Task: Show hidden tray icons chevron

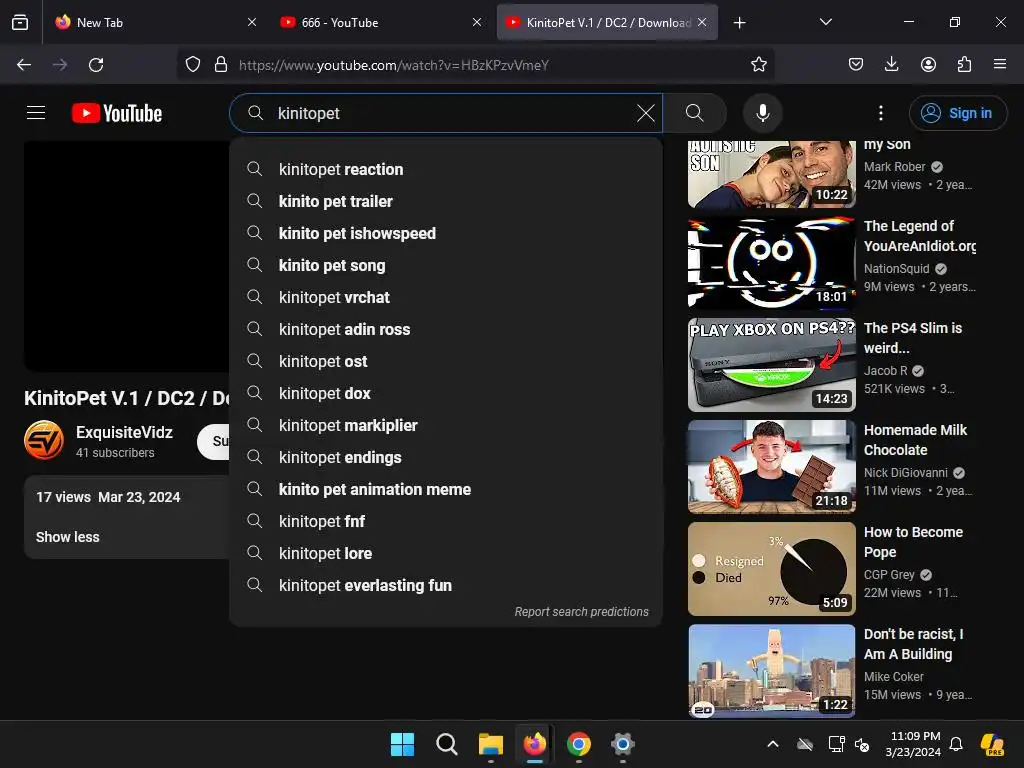Action: pos(773,744)
